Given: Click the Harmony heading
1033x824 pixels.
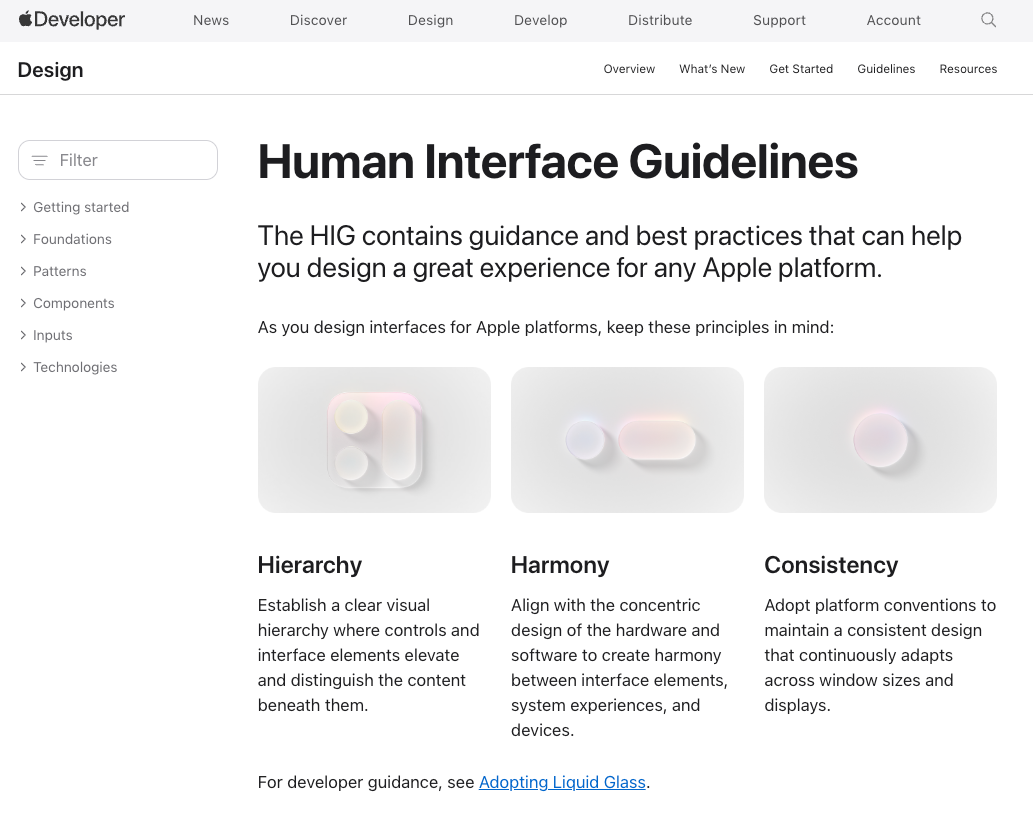Looking at the screenshot, I should (x=560, y=565).
